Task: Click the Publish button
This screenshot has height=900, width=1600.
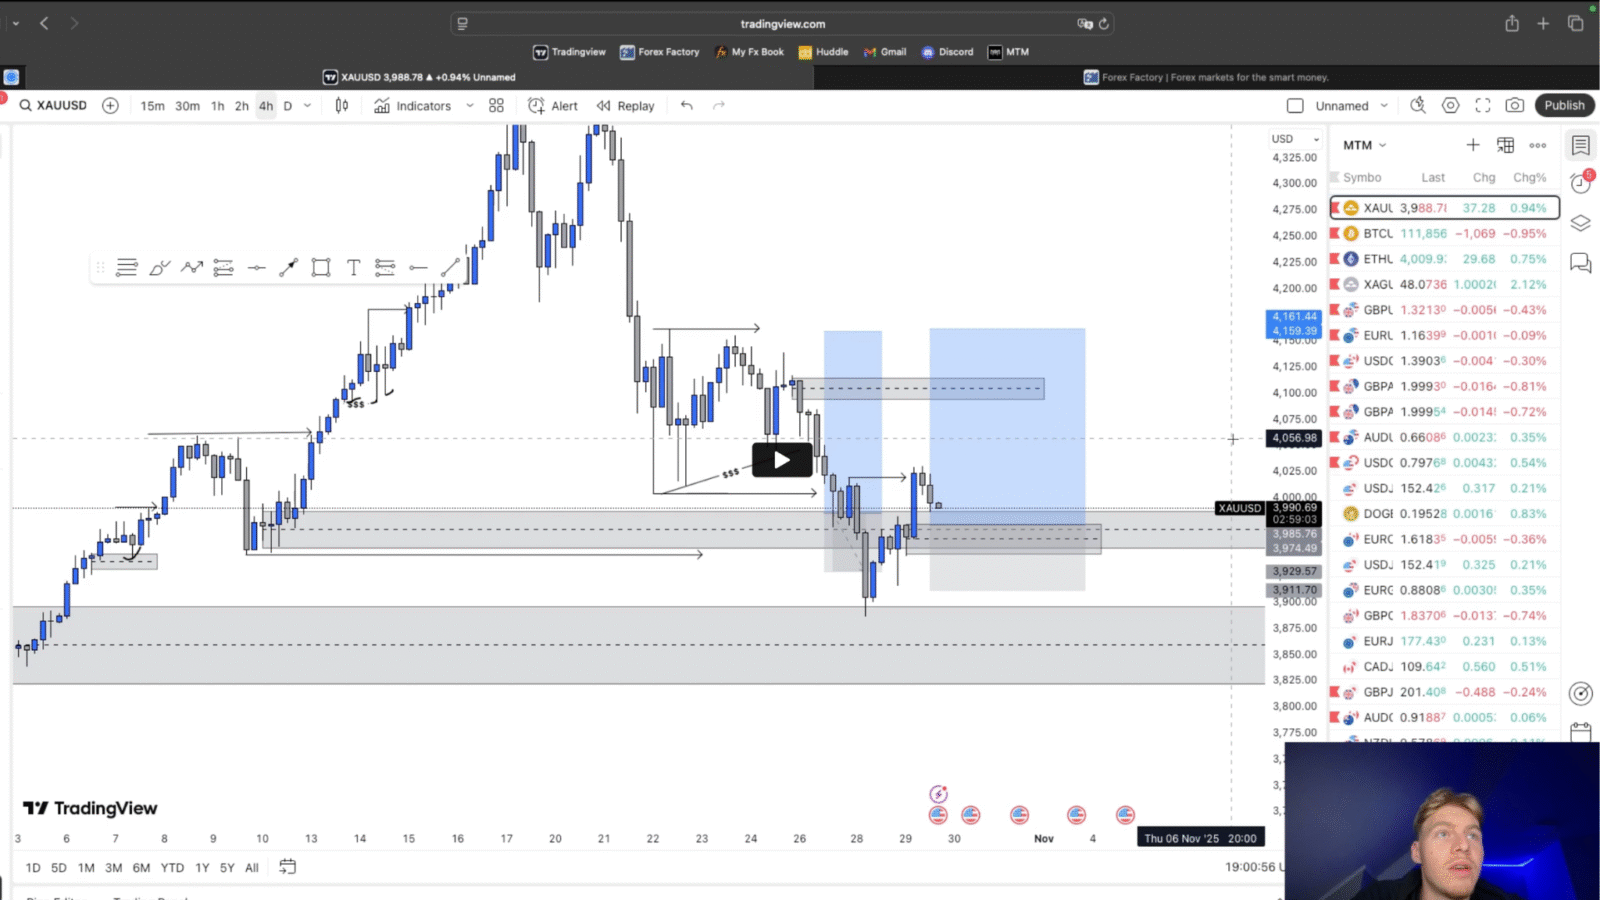Action: pos(1564,106)
